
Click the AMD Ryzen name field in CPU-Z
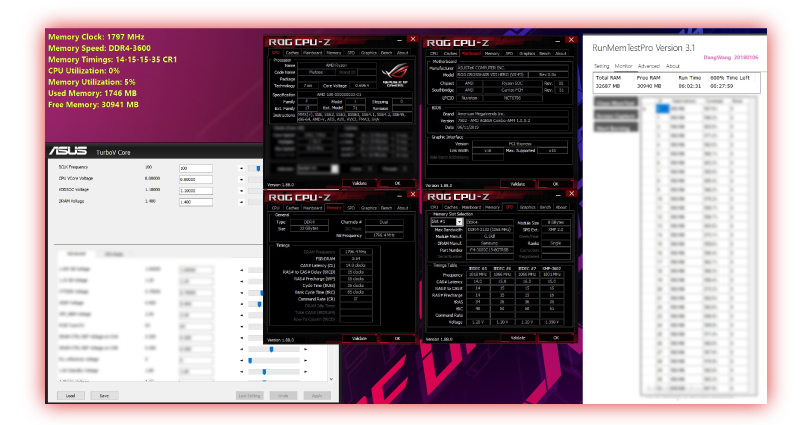click(x=336, y=66)
